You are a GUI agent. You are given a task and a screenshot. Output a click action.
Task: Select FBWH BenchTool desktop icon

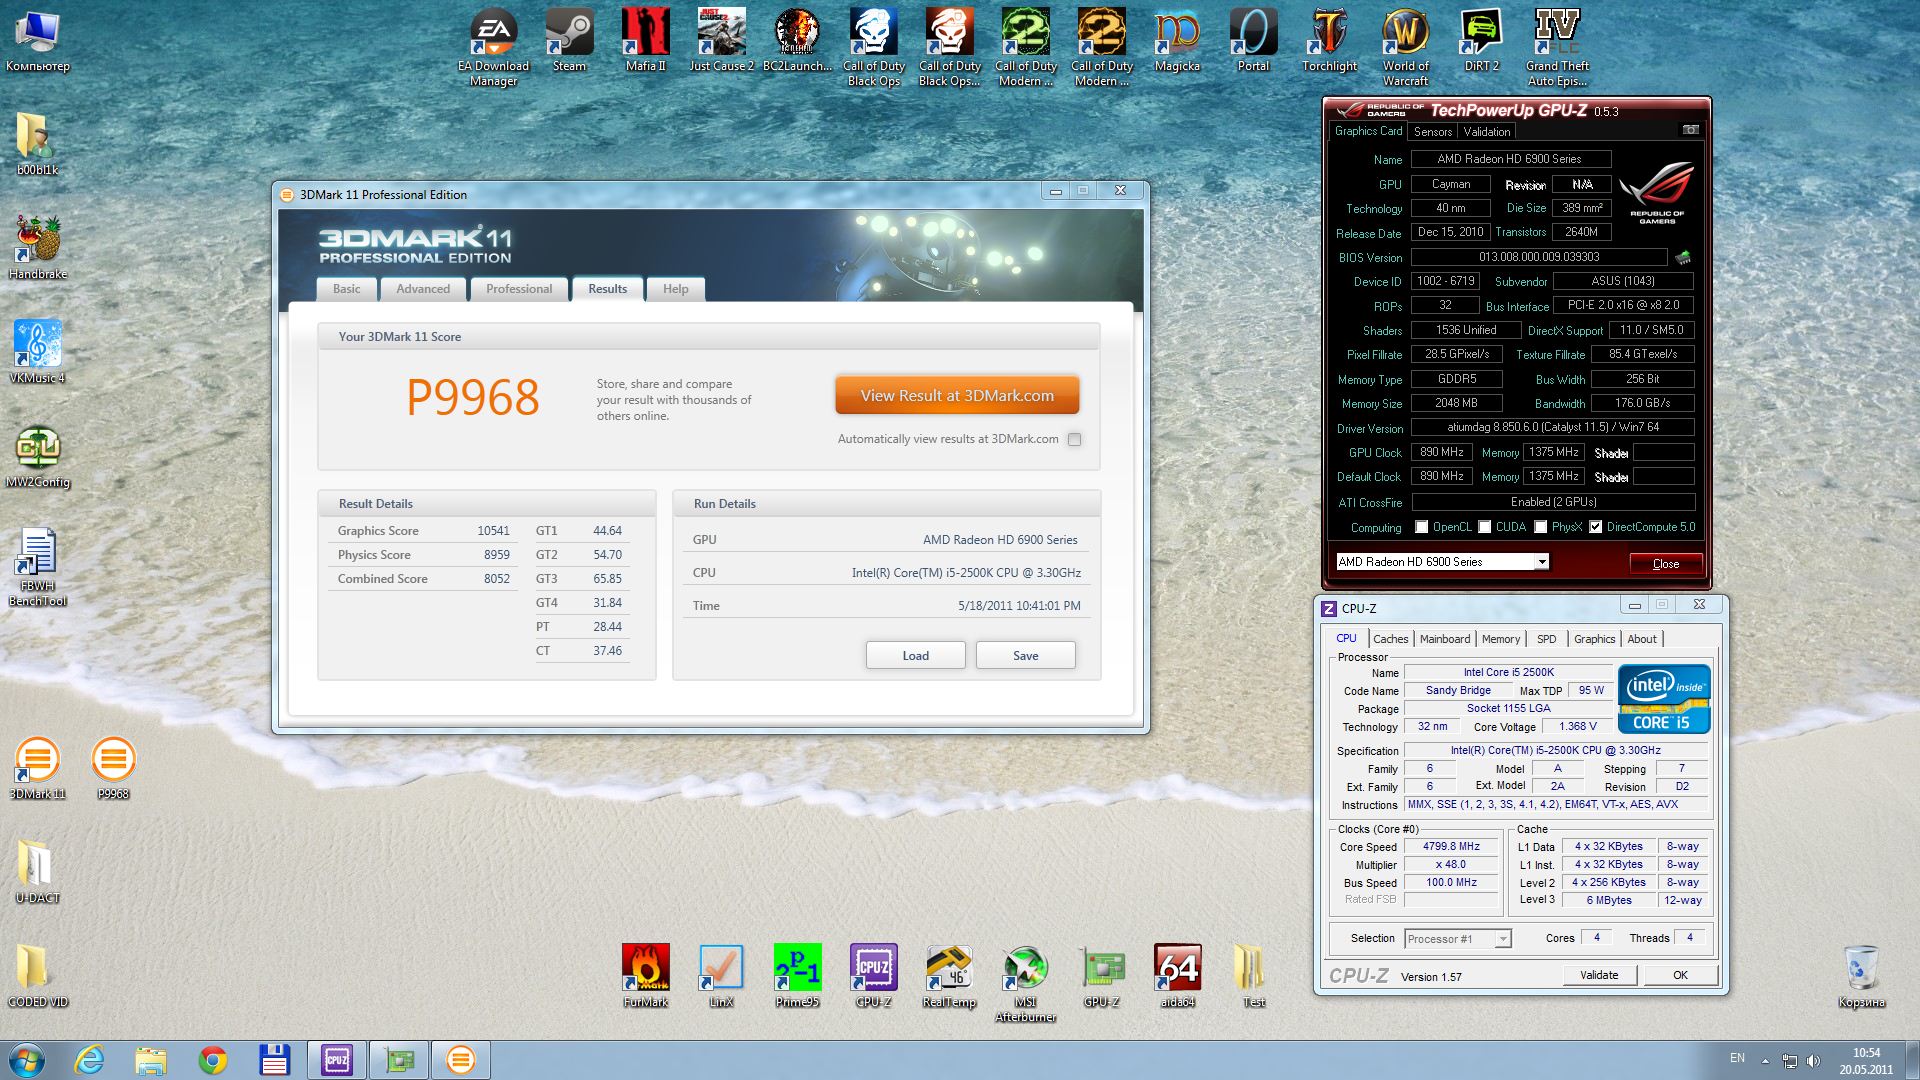coord(37,567)
